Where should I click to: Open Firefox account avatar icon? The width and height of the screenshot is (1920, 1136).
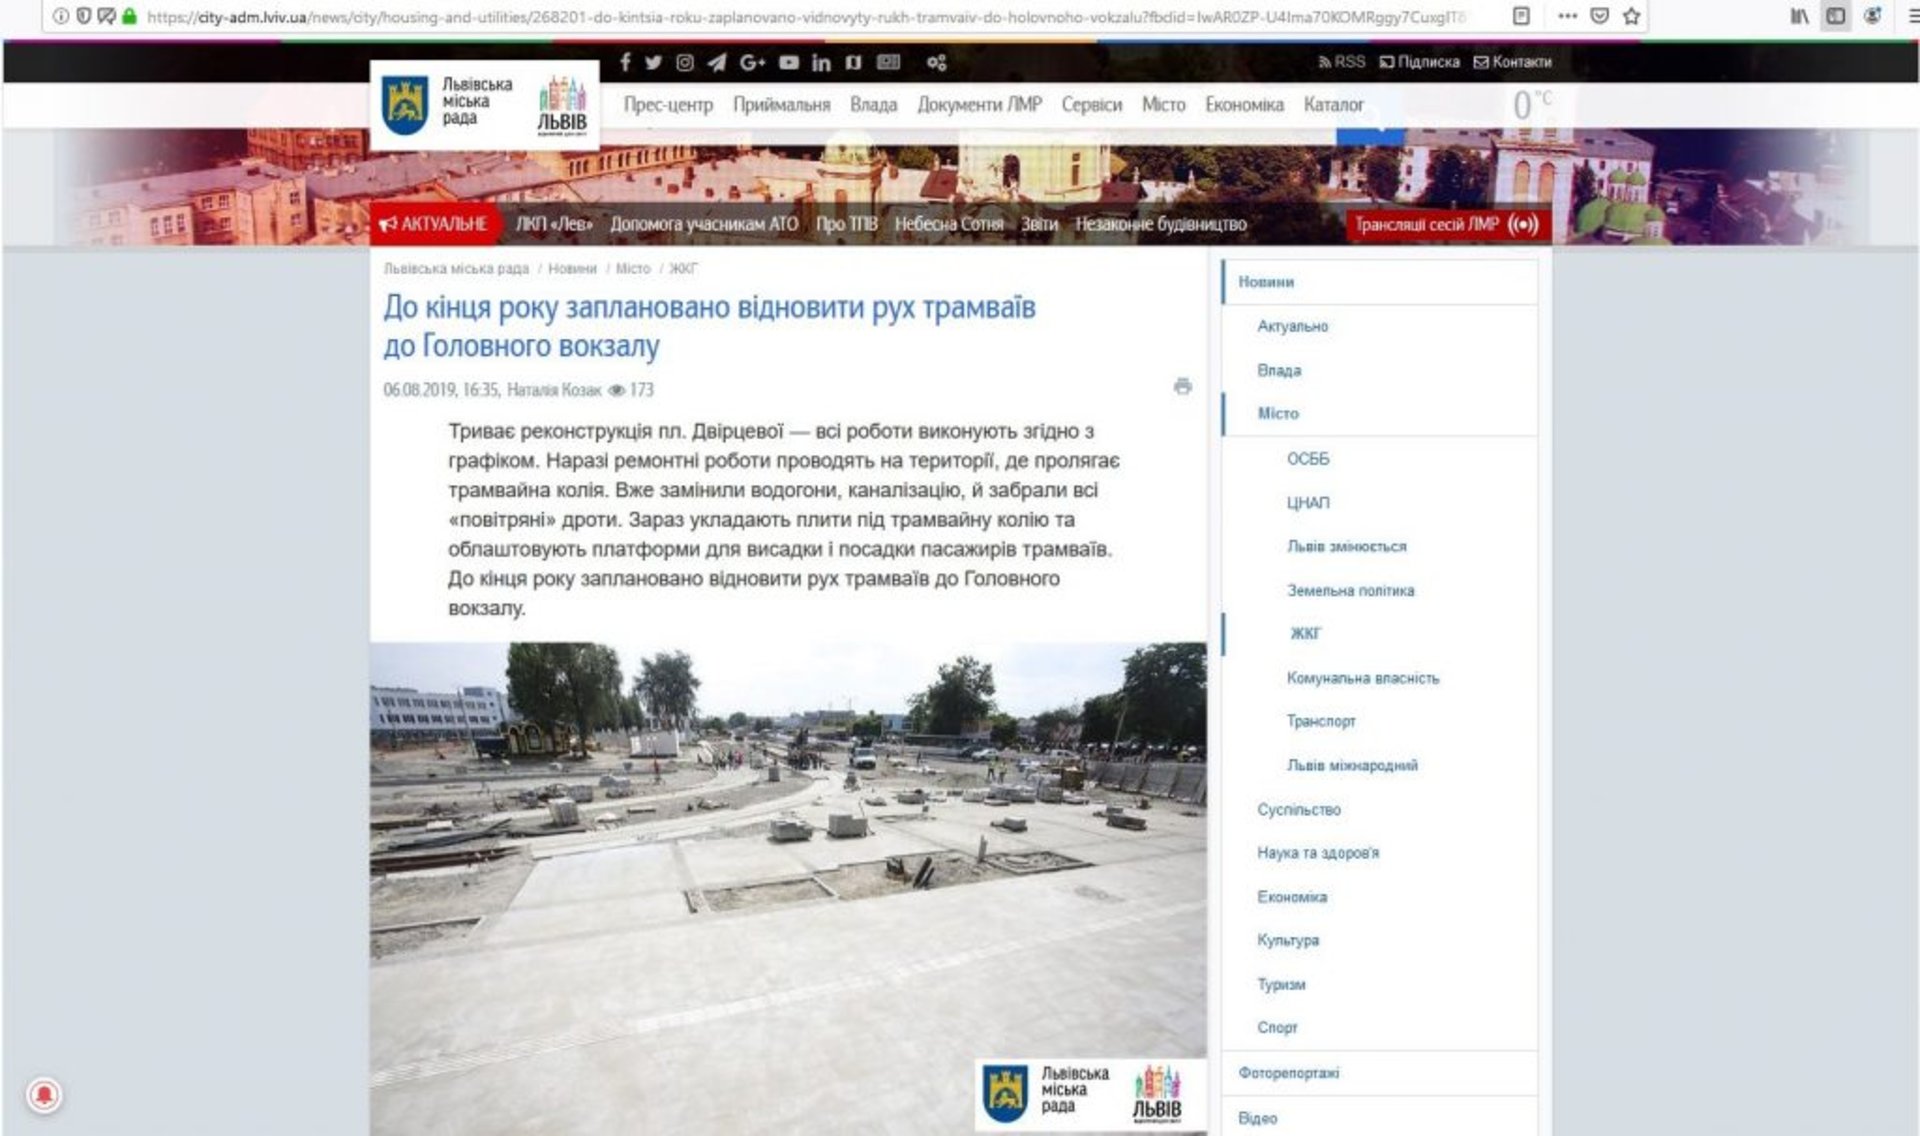(1872, 16)
